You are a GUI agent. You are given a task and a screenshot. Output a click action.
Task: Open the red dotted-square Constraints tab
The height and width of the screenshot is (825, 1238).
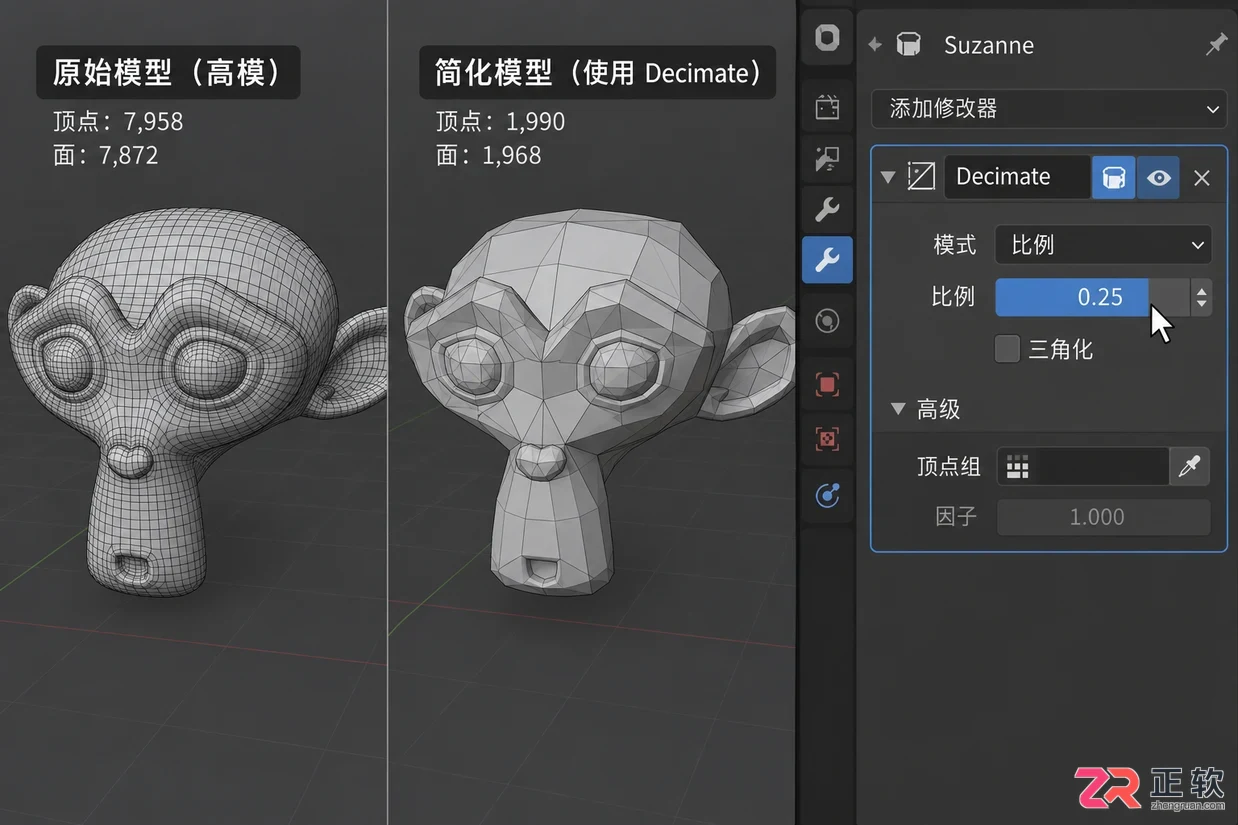coord(827,439)
